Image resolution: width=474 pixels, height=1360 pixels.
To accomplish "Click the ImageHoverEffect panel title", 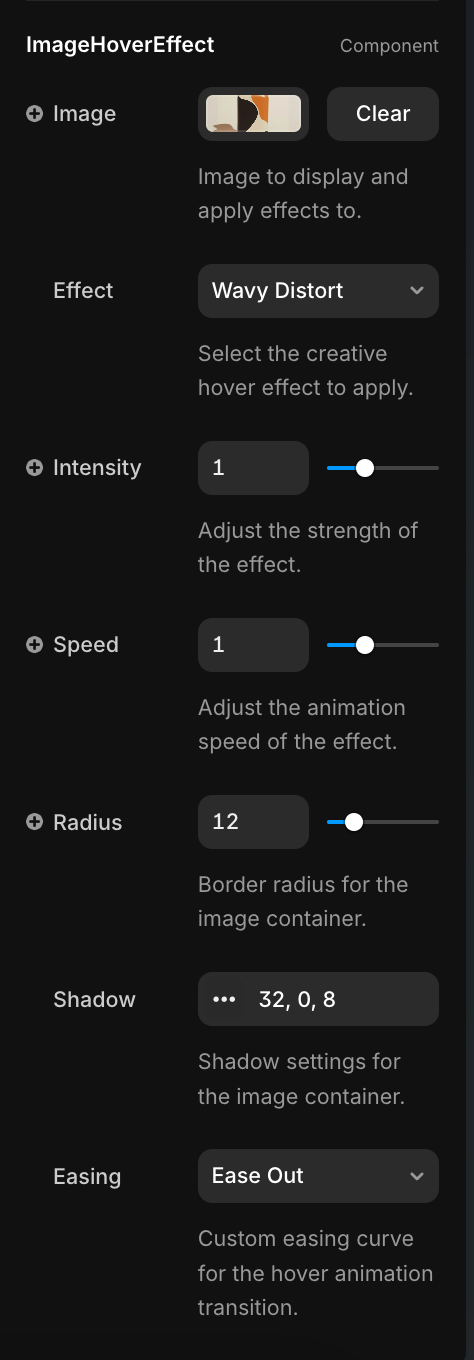I will [x=120, y=45].
